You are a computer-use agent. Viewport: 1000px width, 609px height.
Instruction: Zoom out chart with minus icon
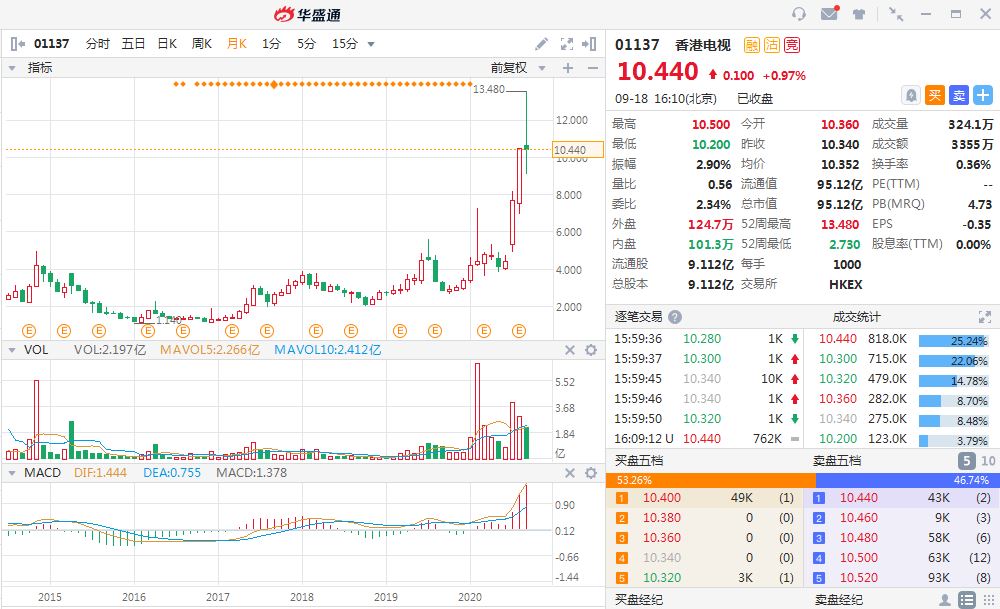592,68
